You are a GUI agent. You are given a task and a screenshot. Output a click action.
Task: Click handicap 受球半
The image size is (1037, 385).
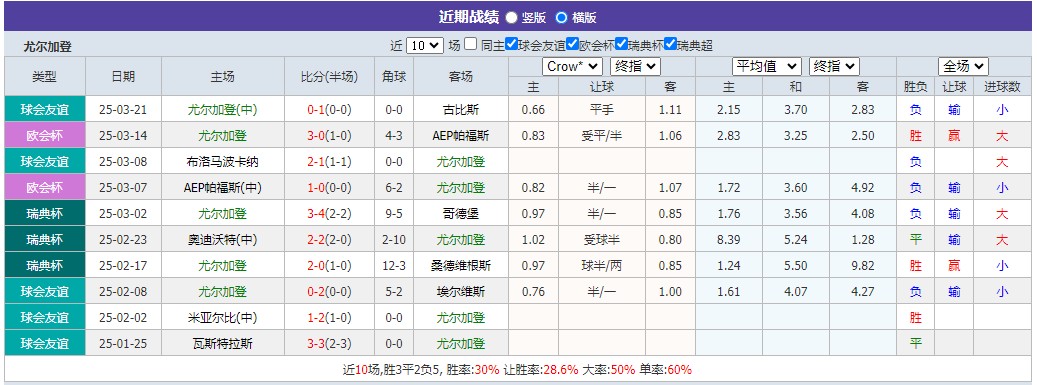[602, 239]
